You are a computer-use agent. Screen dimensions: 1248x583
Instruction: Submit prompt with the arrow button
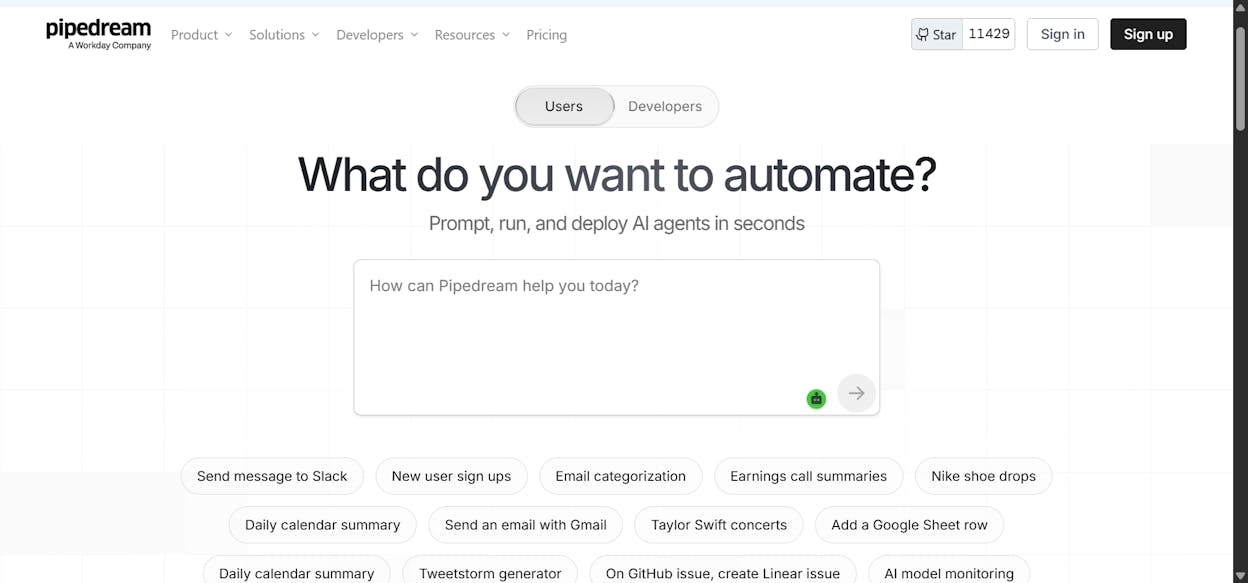point(856,393)
